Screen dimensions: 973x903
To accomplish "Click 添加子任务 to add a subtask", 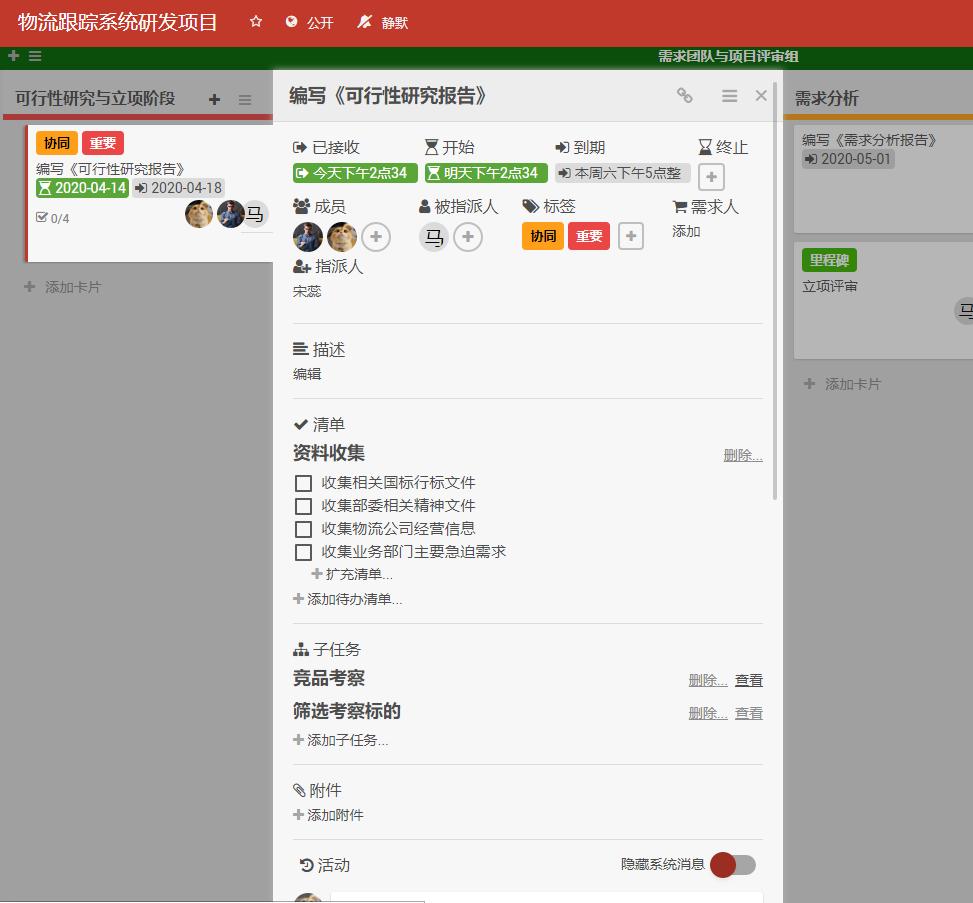I will coord(341,740).
